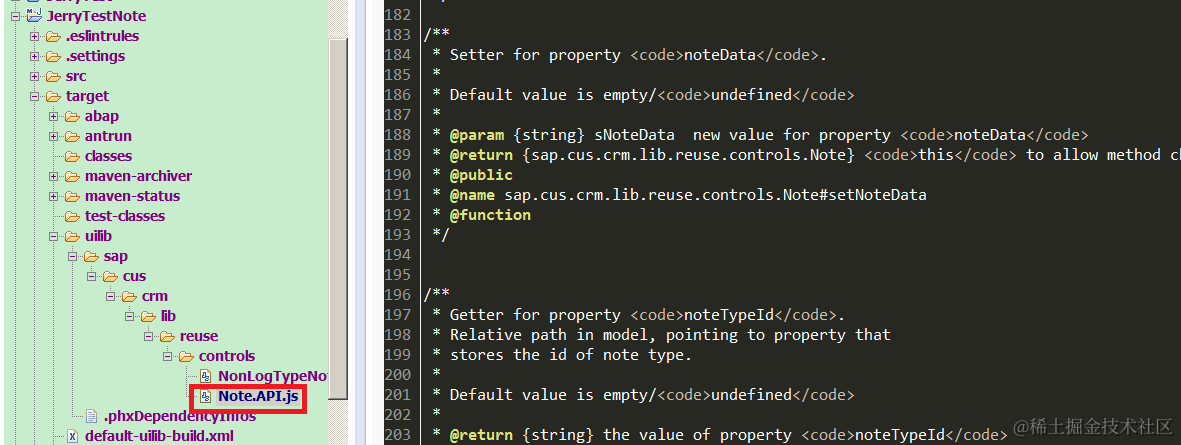Click the abap folder icon

click(72, 117)
